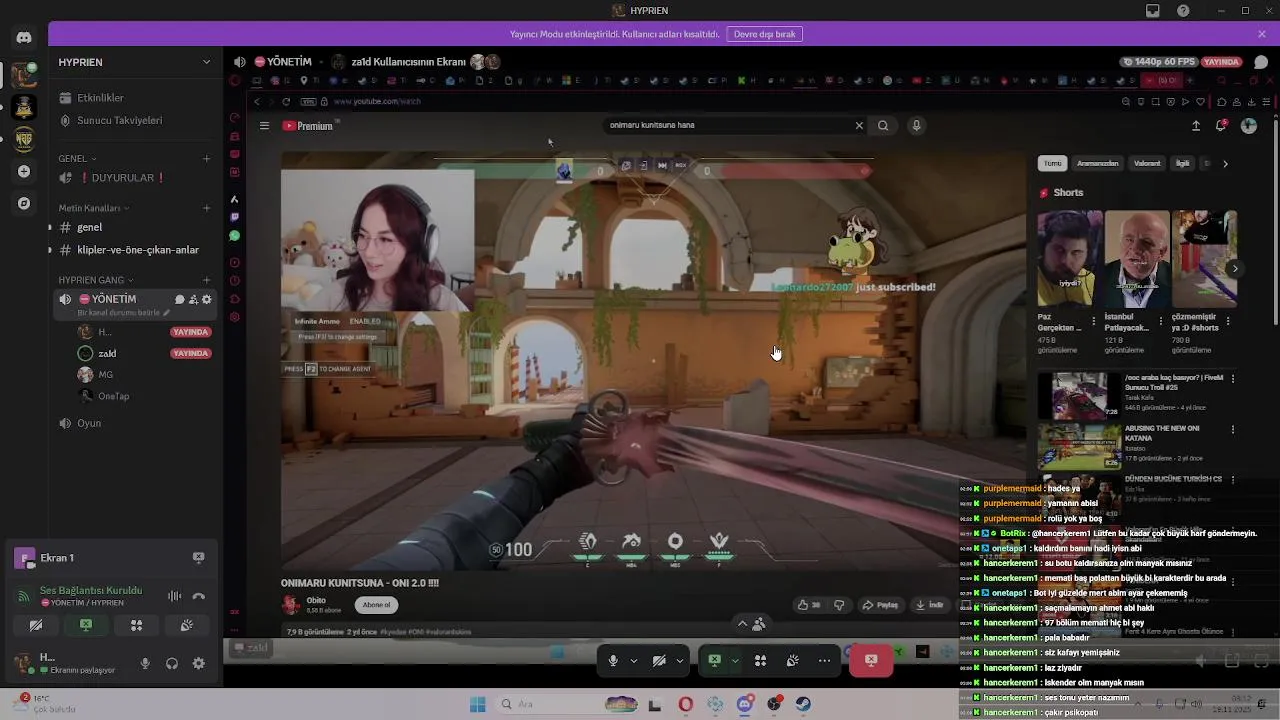1280x720 pixels.
Task: Open YouTube notifications bell
Action: click(1220, 125)
